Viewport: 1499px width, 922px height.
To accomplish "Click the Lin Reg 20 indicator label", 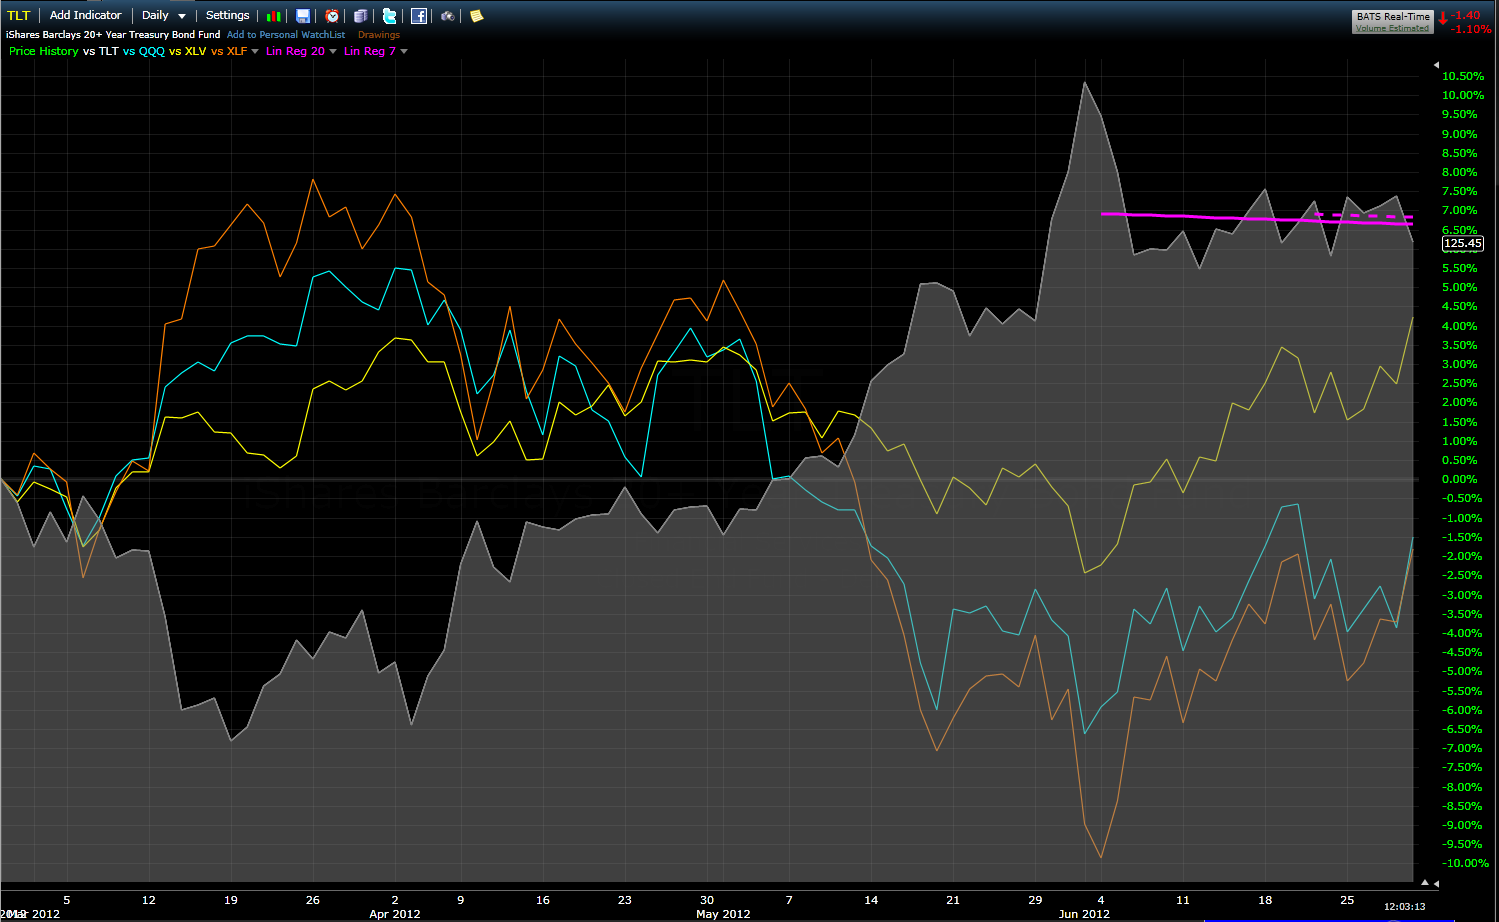I will (295, 51).
